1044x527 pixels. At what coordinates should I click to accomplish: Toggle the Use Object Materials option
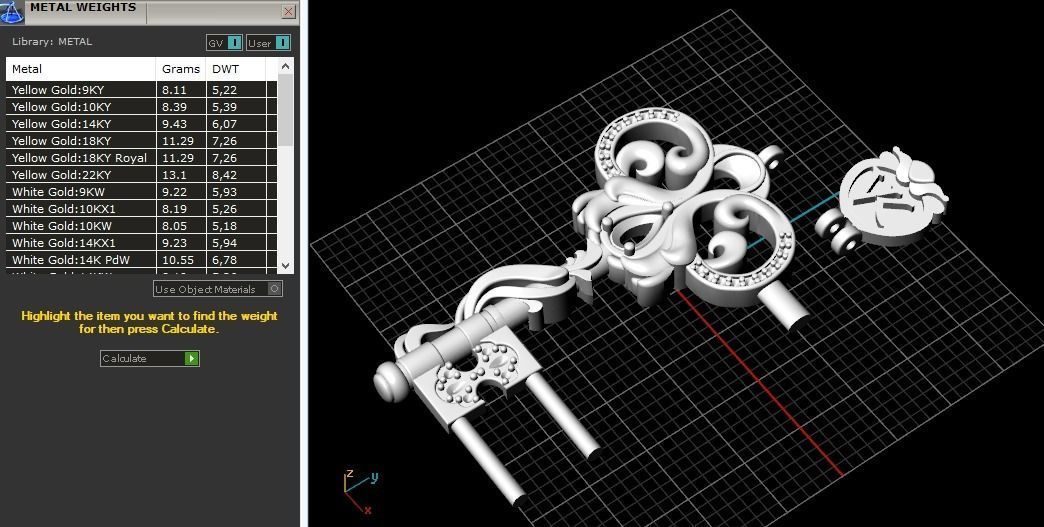(218, 289)
